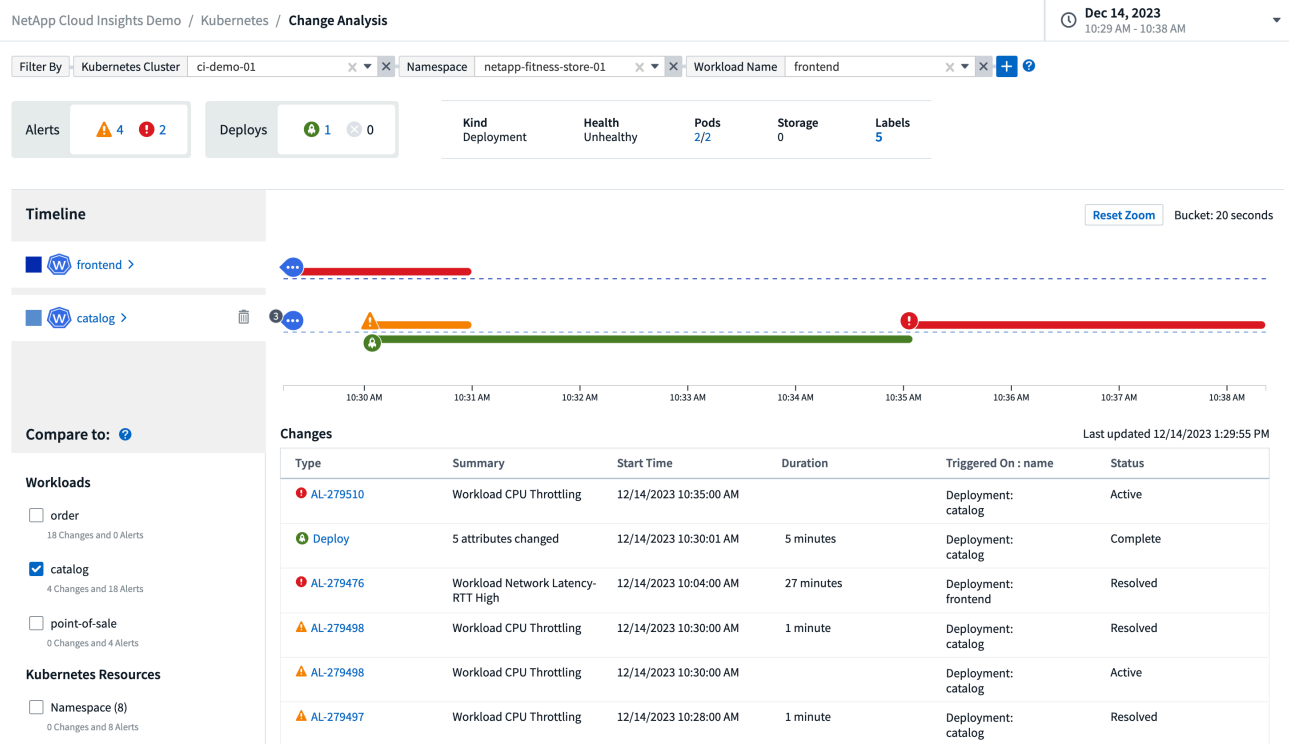Click the trash icon next to catalog
This screenshot has height=744, width=1289.
243,317
